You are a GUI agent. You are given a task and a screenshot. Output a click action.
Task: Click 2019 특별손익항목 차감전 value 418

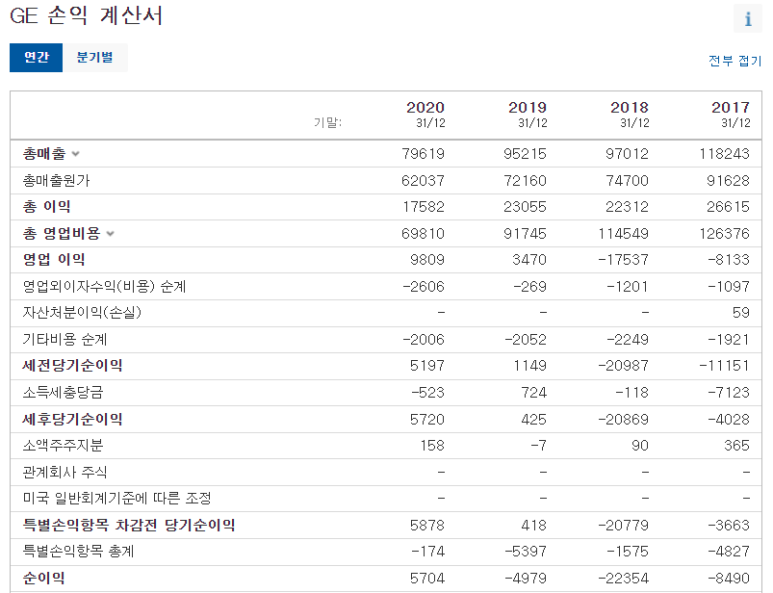pos(534,525)
